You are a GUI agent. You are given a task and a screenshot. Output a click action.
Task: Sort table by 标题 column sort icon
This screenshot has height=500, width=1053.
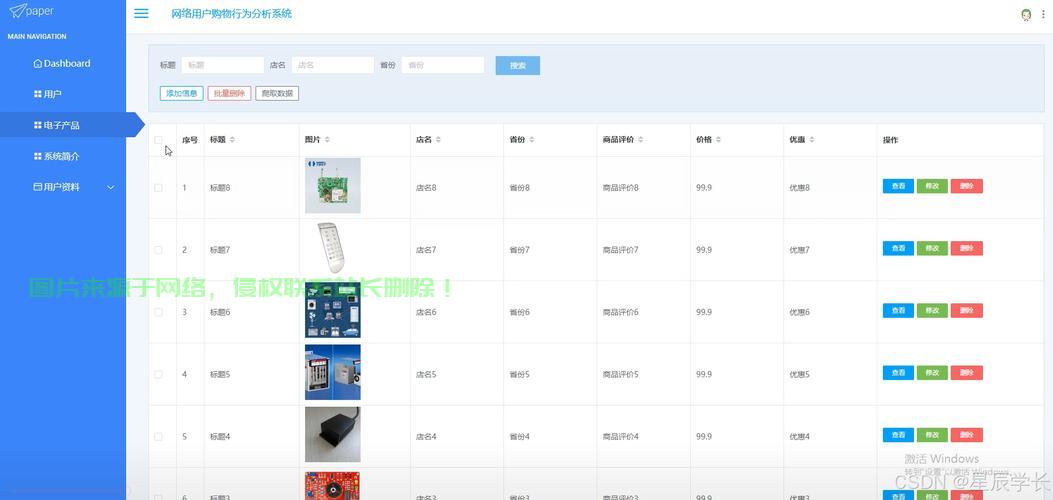(x=233, y=140)
